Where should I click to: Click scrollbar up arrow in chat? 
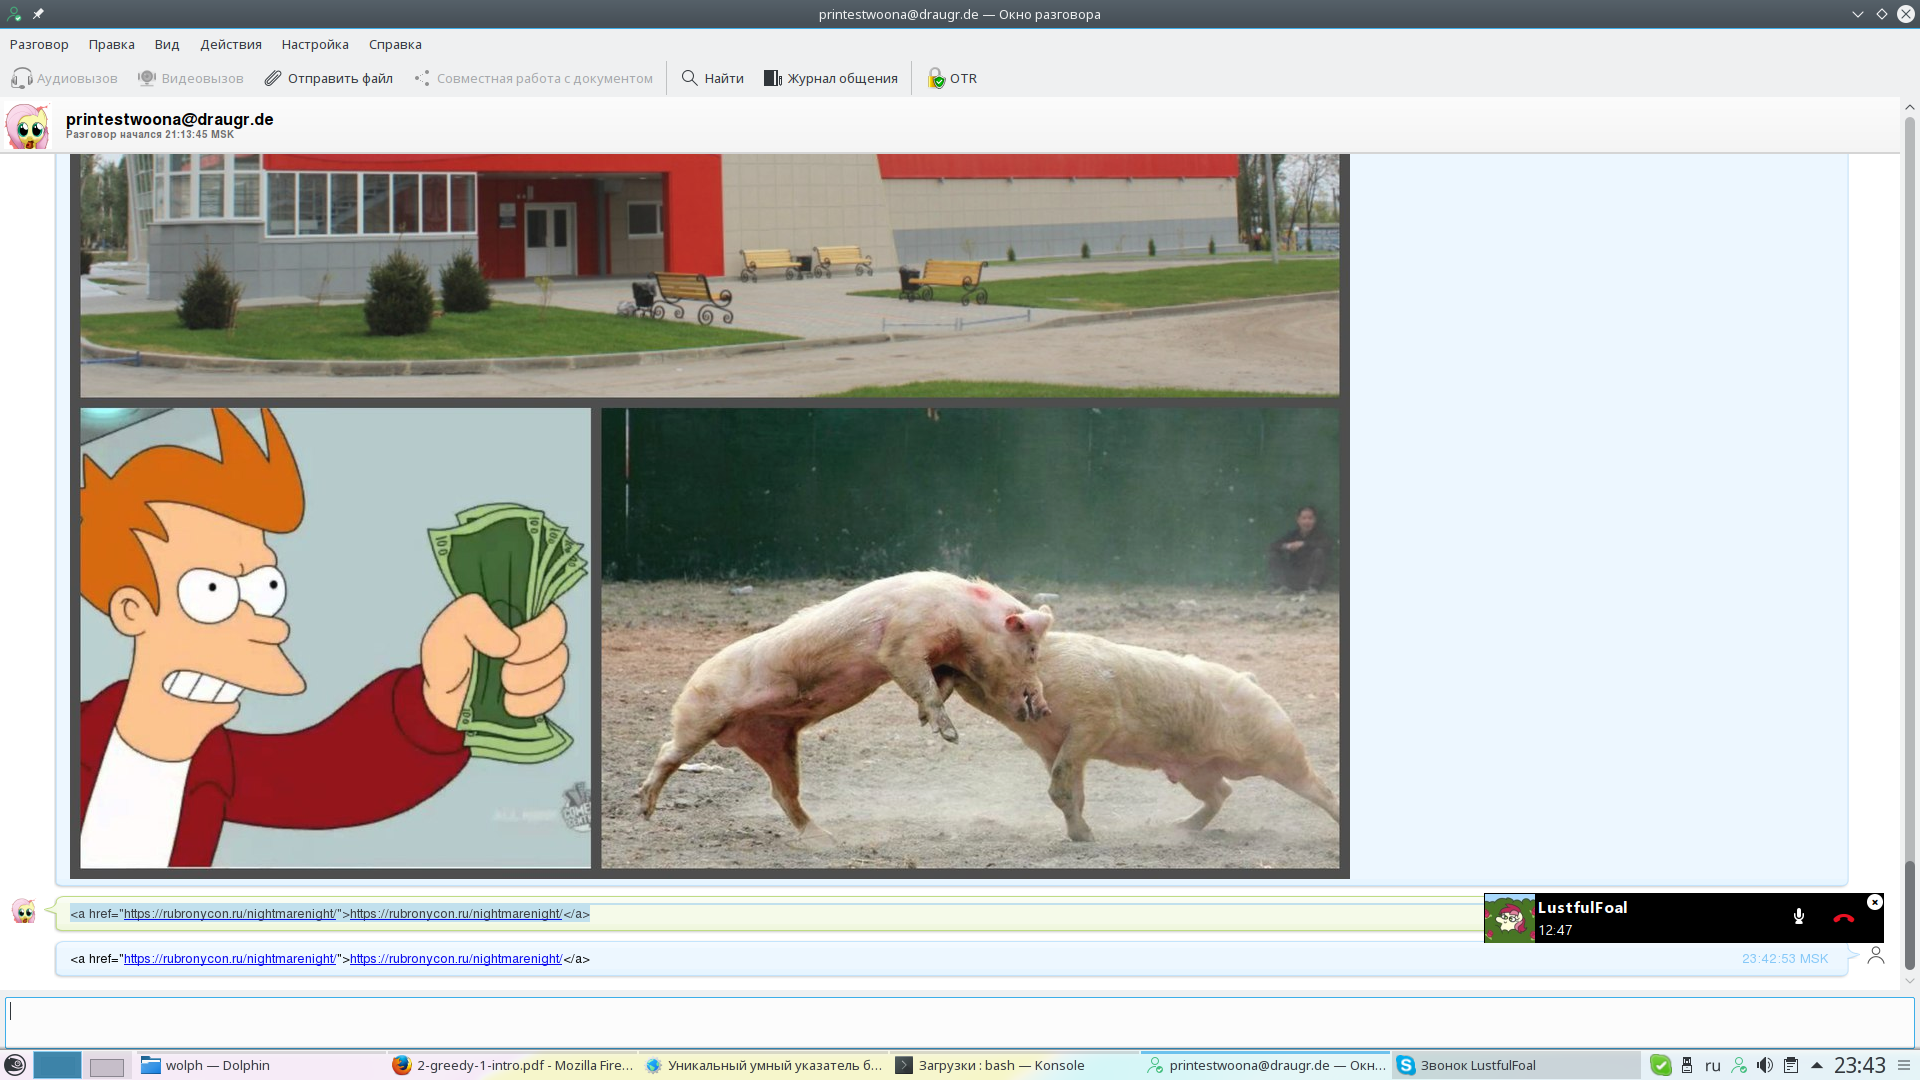pyautogui.click(x=1909, y=107)
